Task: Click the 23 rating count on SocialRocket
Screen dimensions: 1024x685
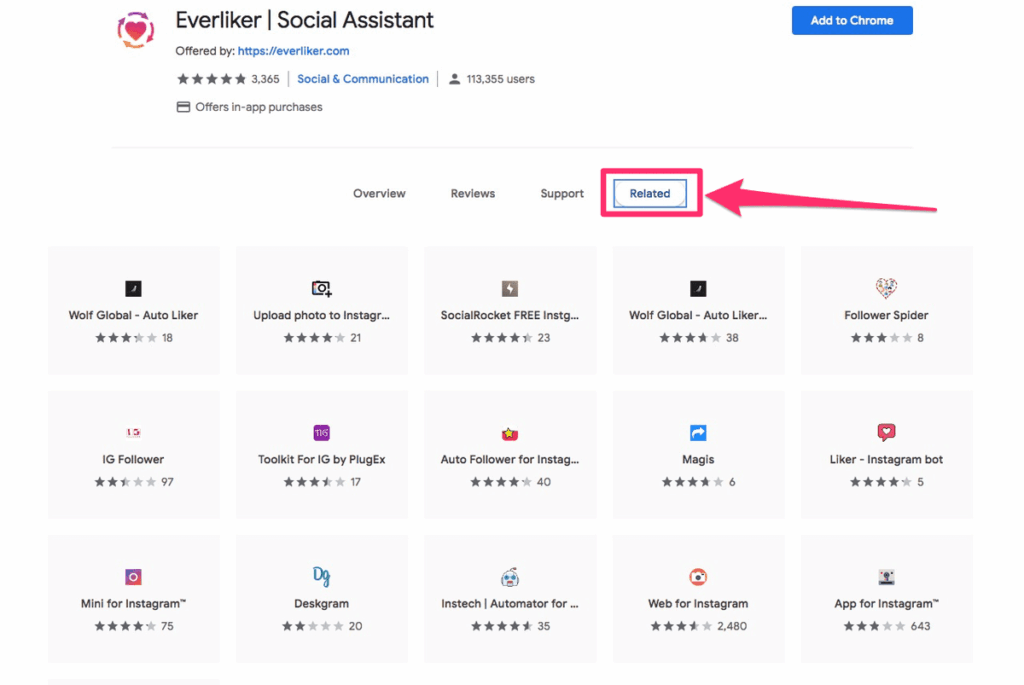Action: point(544,338)
